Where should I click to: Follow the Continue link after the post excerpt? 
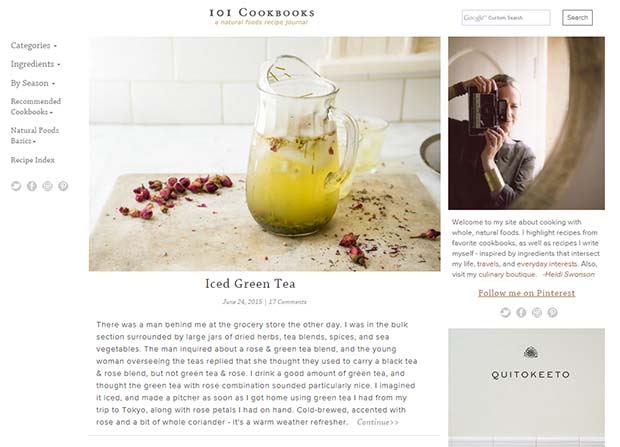point(378,422)
